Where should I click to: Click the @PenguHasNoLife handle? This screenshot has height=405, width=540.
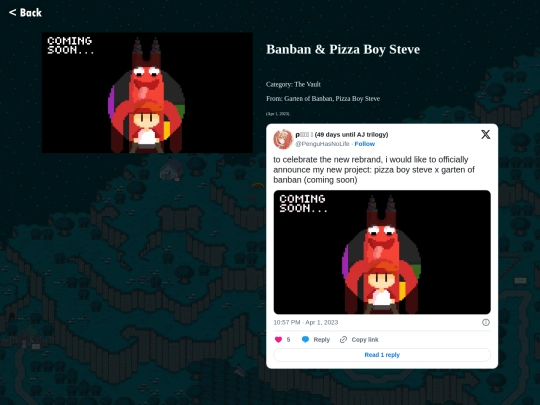[x=322, y=144]
